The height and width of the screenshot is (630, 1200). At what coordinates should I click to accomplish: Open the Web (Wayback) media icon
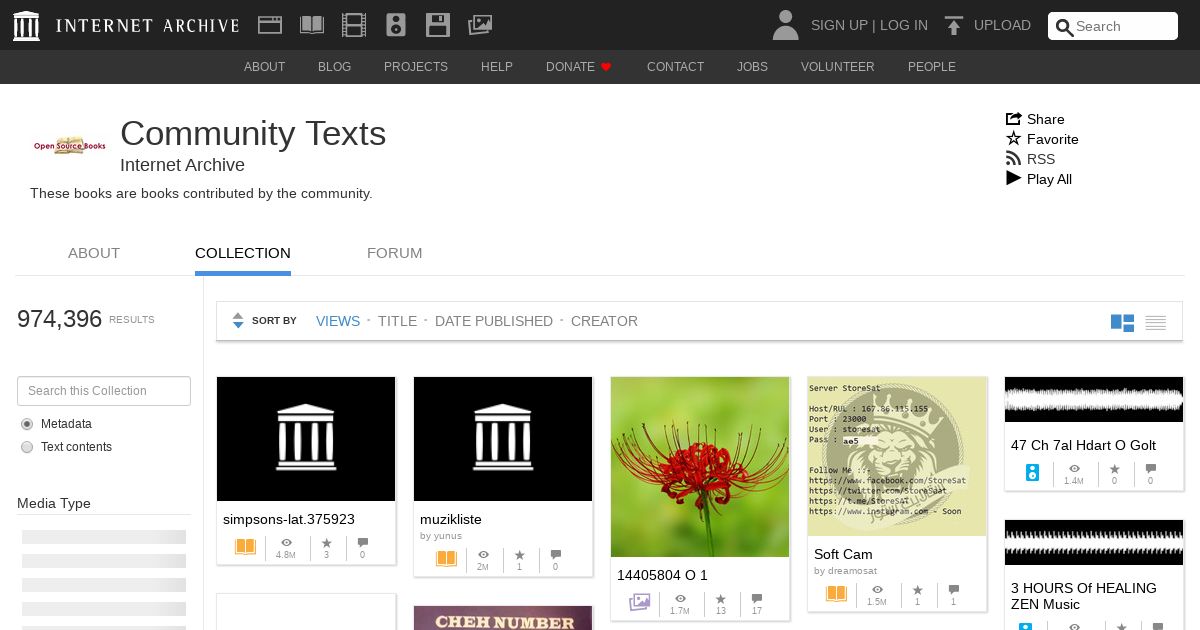click(x=269, y=25)
